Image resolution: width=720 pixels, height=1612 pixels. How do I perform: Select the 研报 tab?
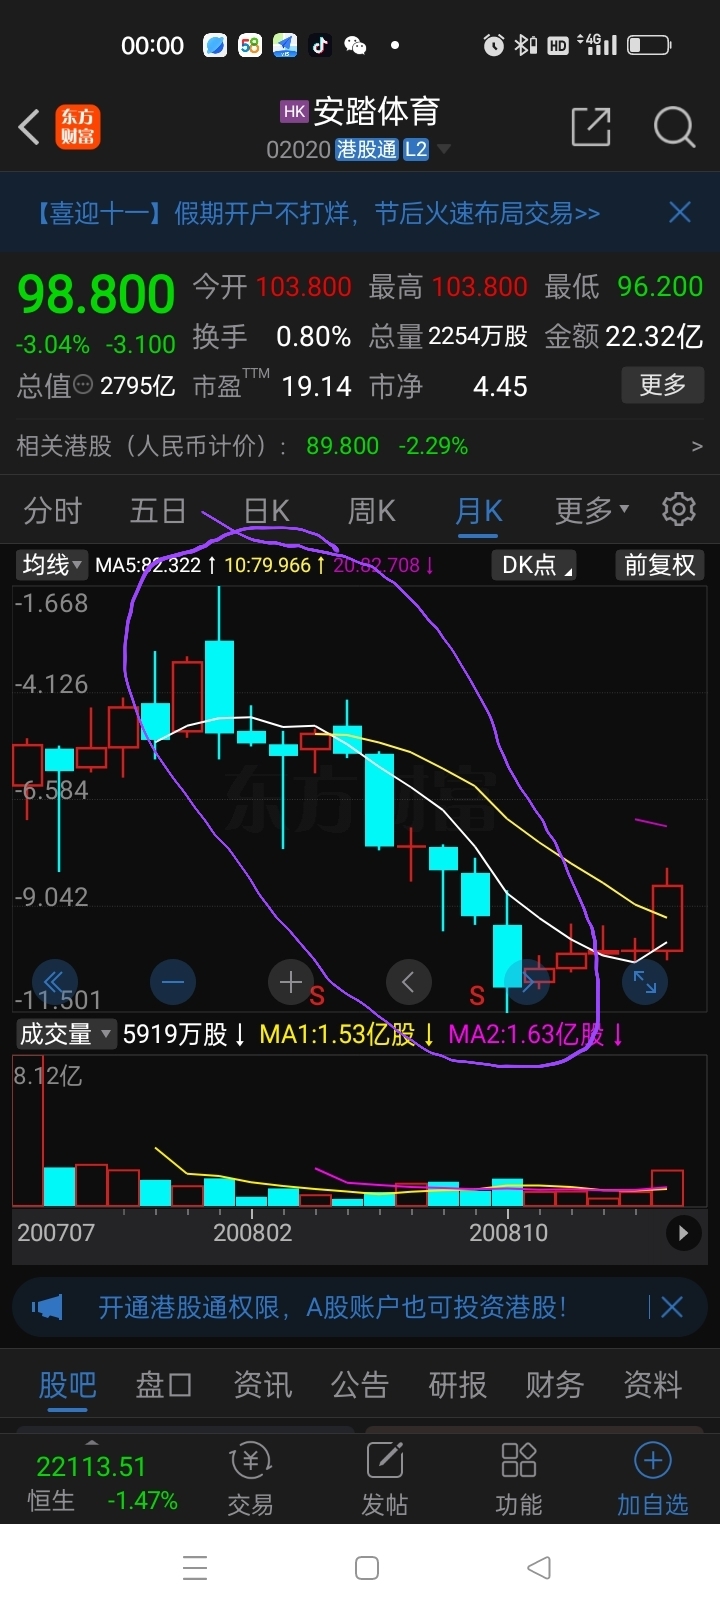click(457, 1385)
